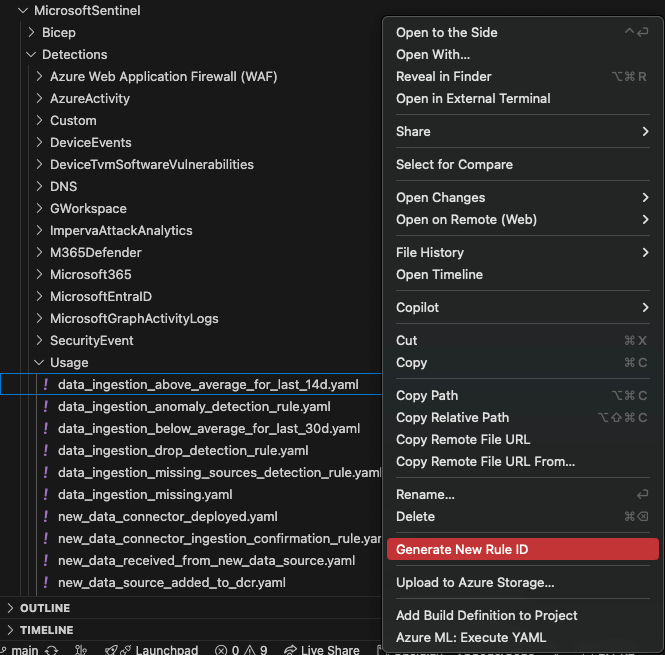
Task: Select Copy Path
Action: pyautogui.click(x=522, y=396)
